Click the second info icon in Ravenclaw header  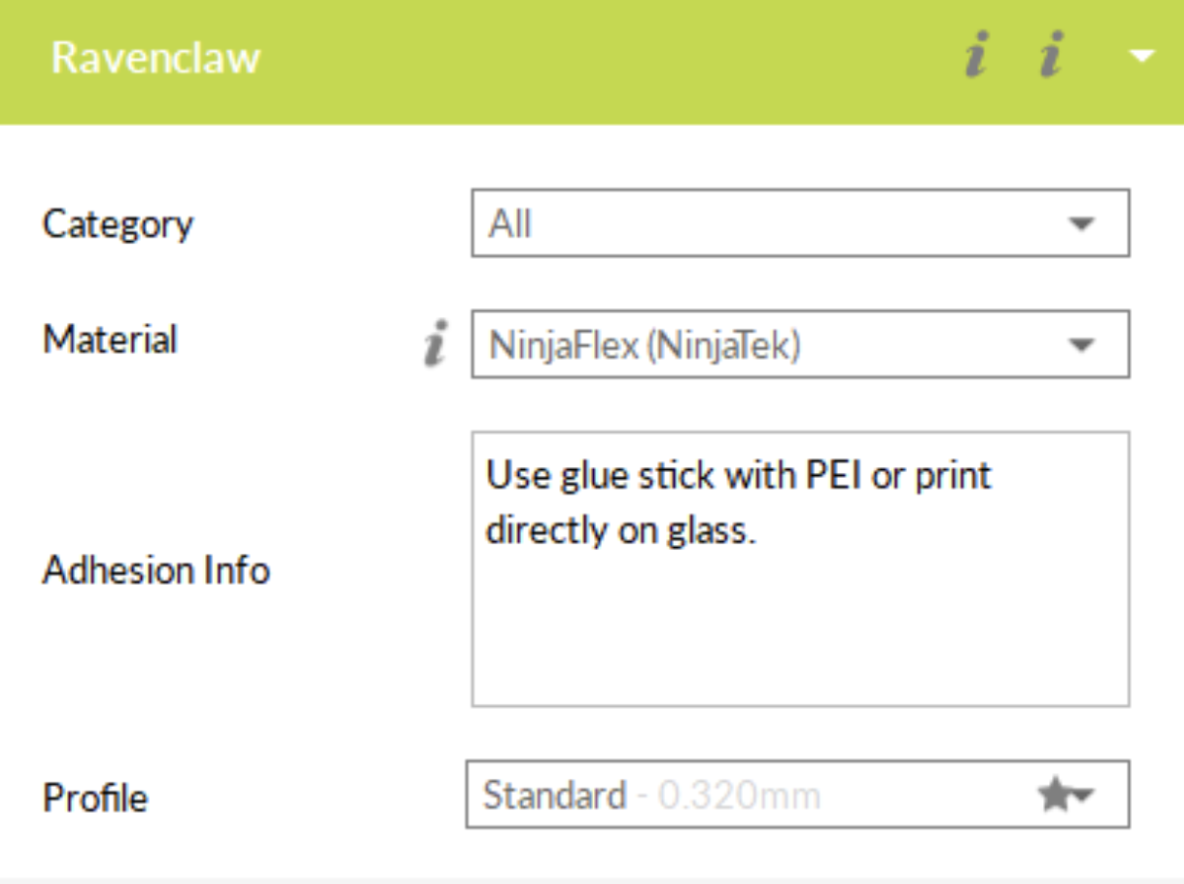pyautogui.click(x=1049, y=57)
